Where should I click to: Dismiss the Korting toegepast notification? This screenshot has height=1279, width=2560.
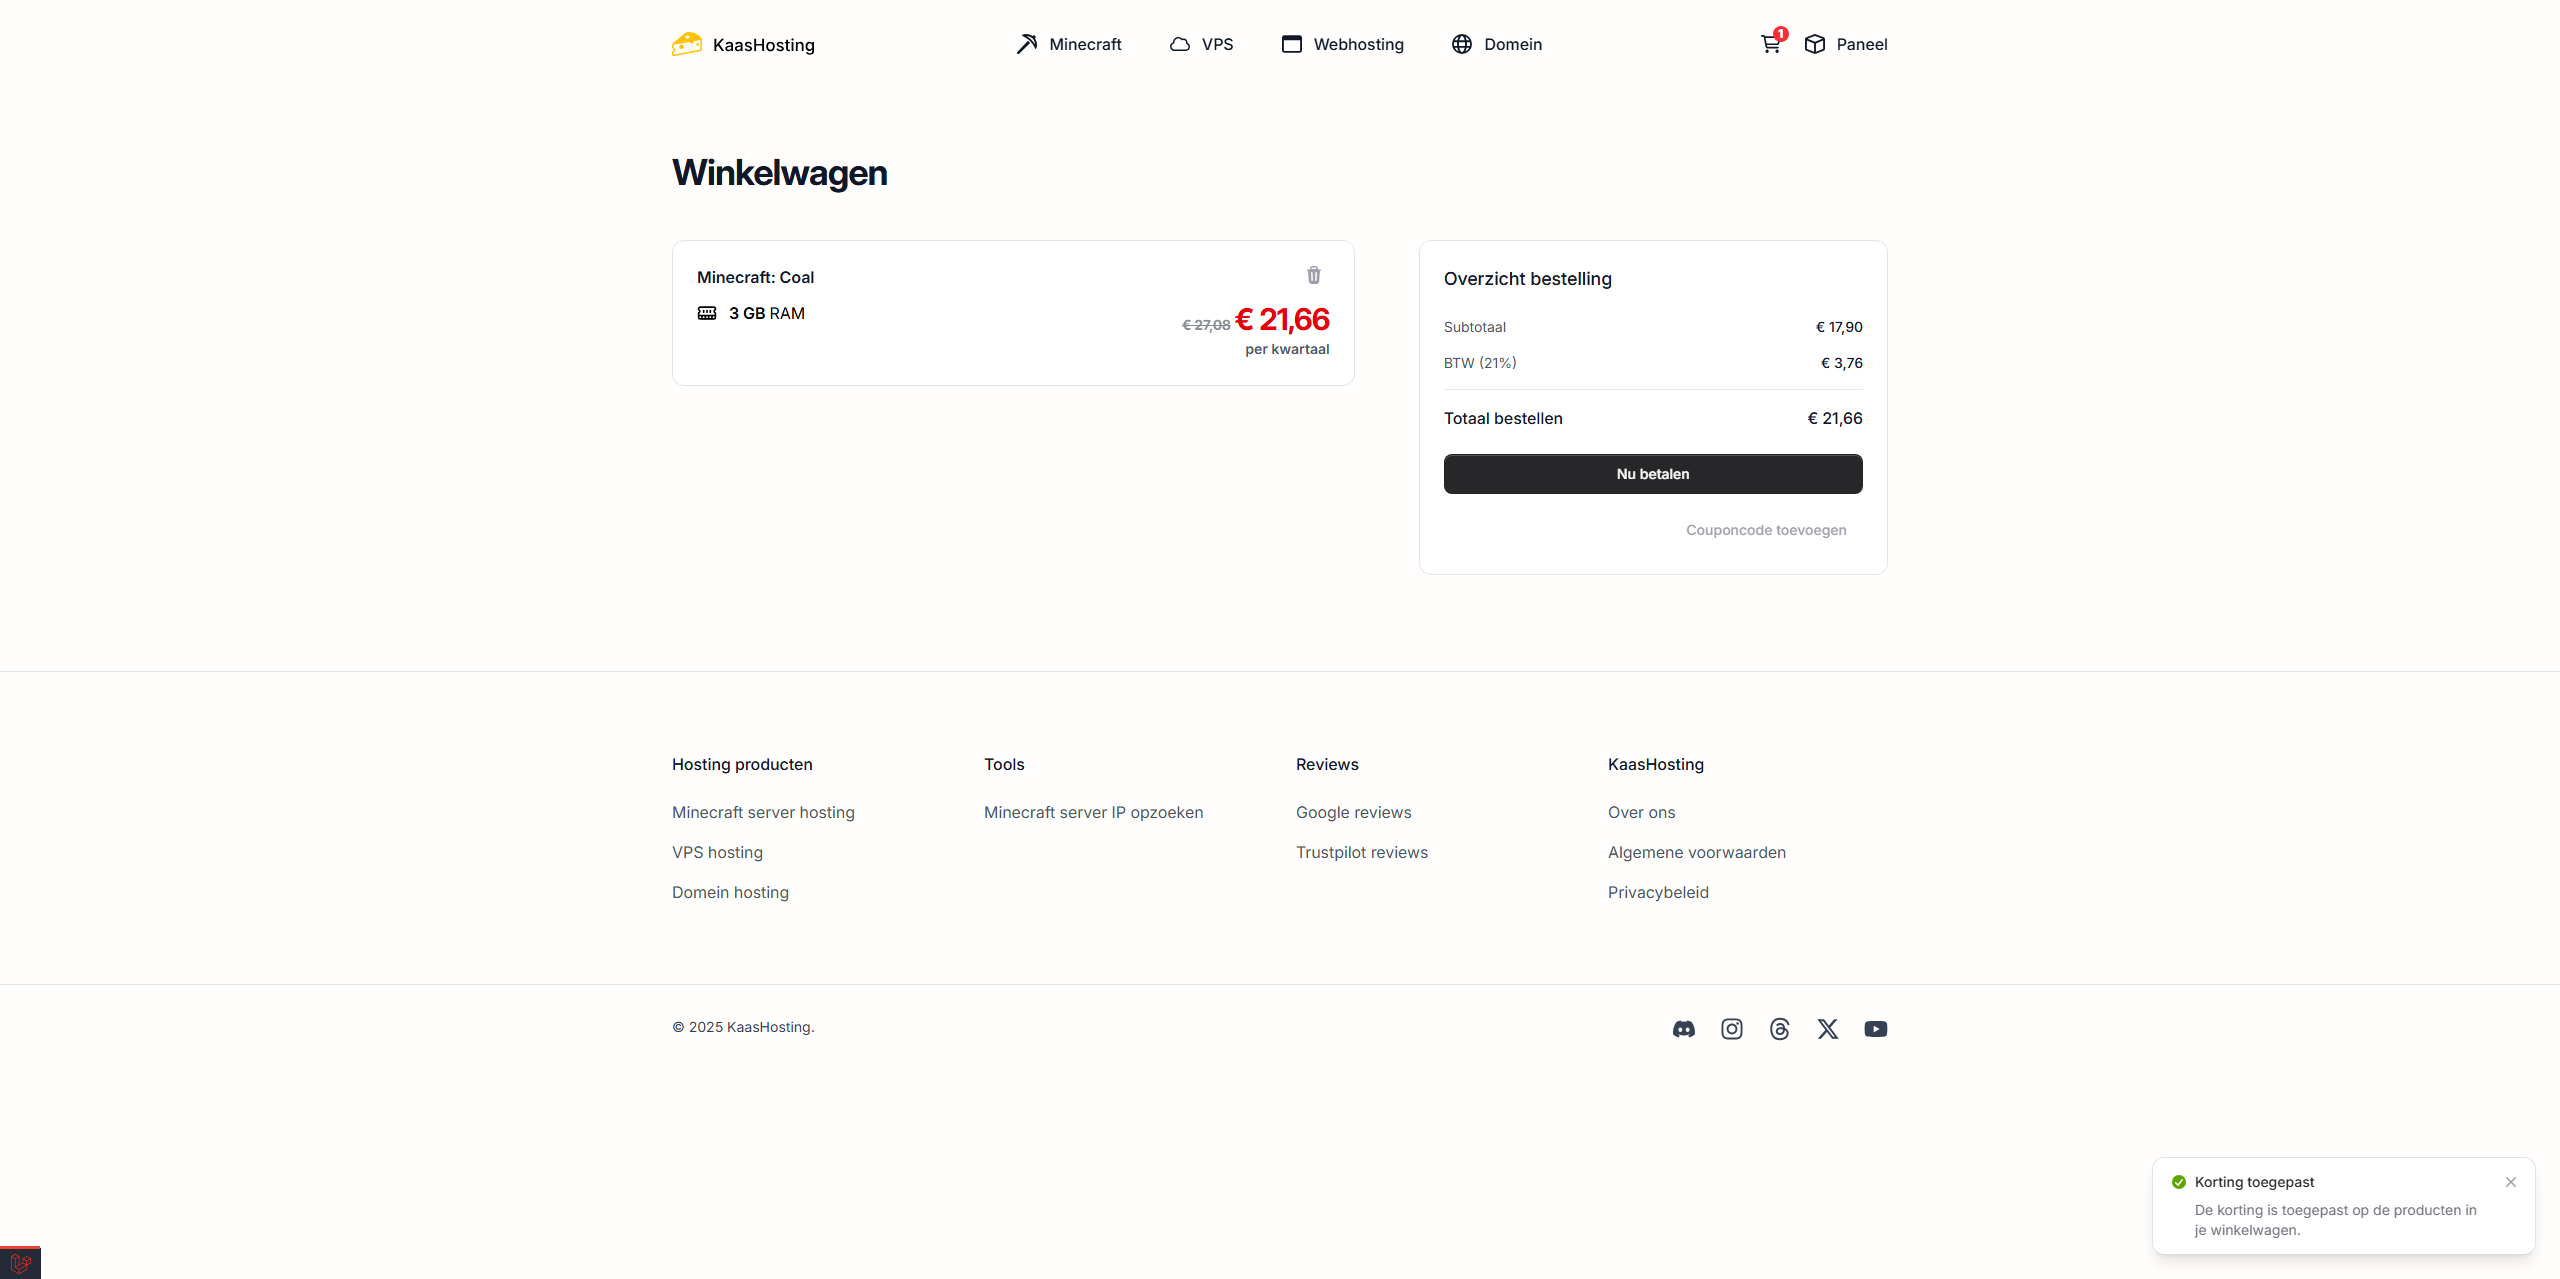(2511, 1182)
